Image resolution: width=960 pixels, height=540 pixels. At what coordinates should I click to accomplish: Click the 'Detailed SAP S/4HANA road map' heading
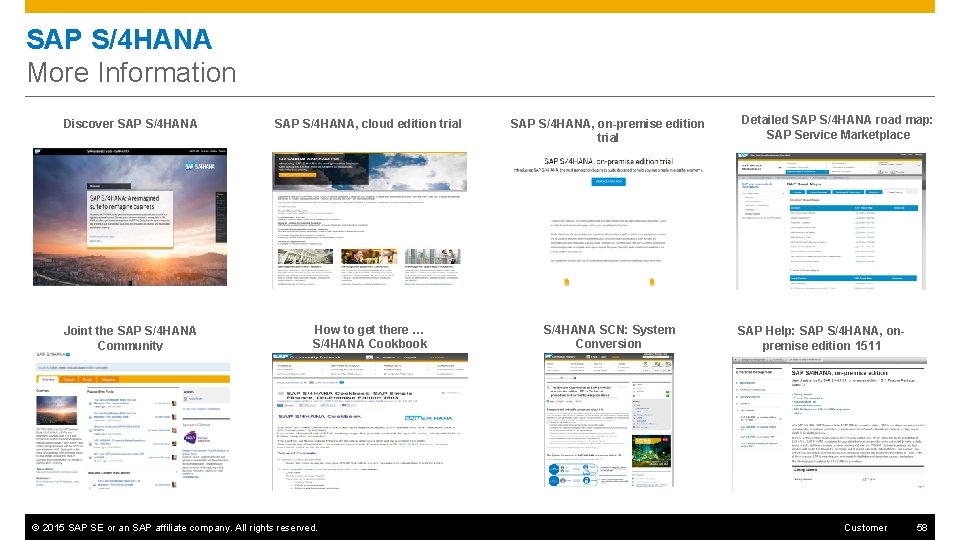click(837, 127)
